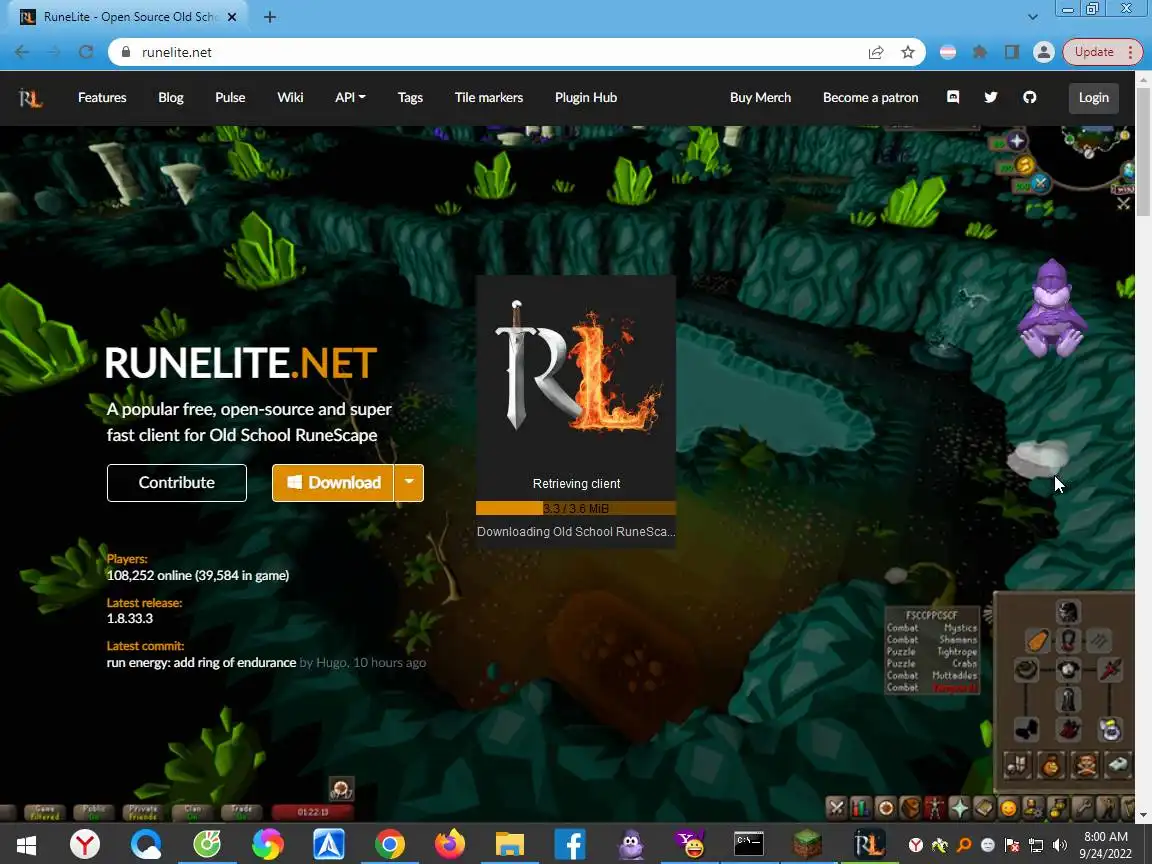Click the RuneLite launcher splash logo

click(576, 366)
